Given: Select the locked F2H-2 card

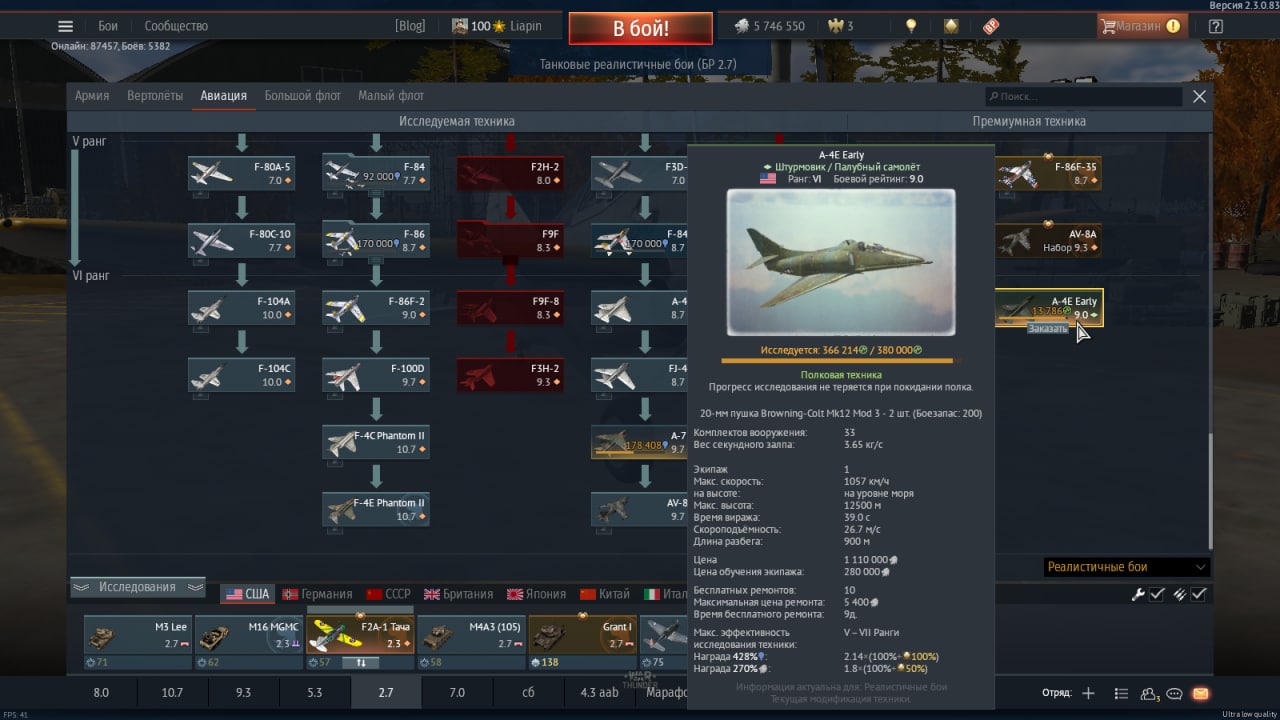Looking at the screenshot, I should tap(510, 173).
